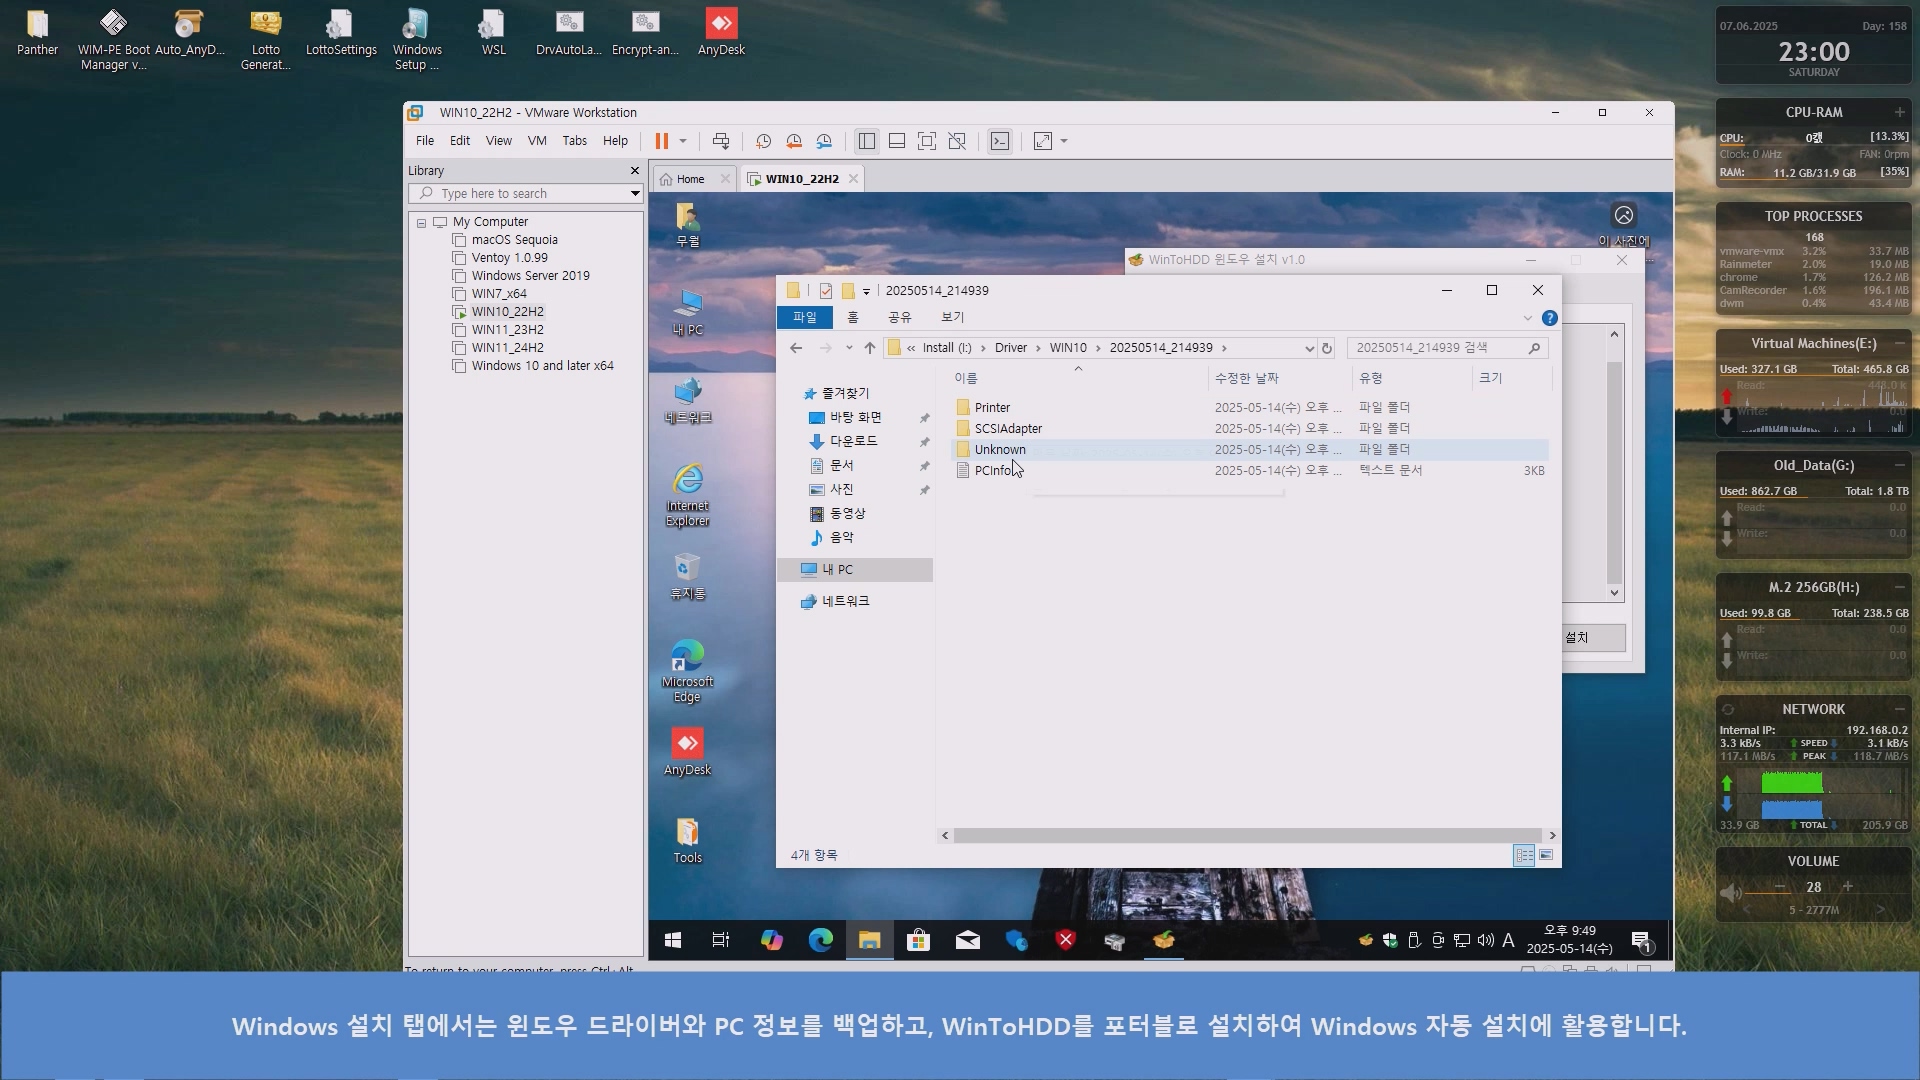Select the PCInfo text file
Screen dimensions: 1920x1080
coord(992,471)
